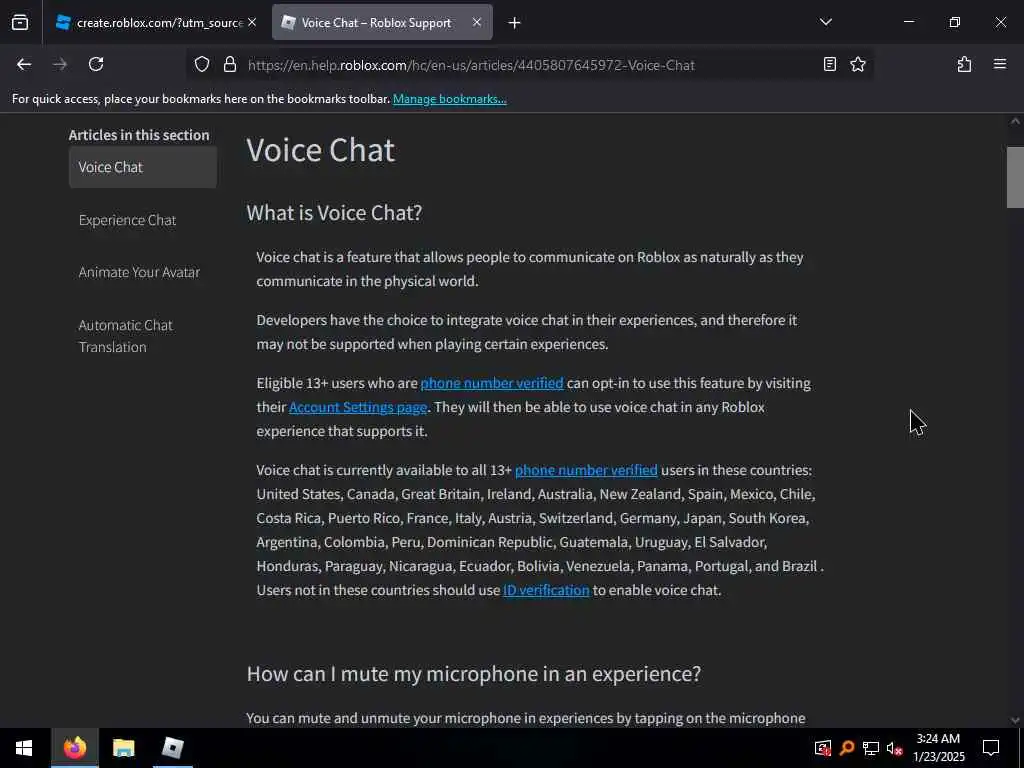1024x768 pixels.
Task: Bookmark this page with the star
Action: pyautogui.click(x=857, y=64)
